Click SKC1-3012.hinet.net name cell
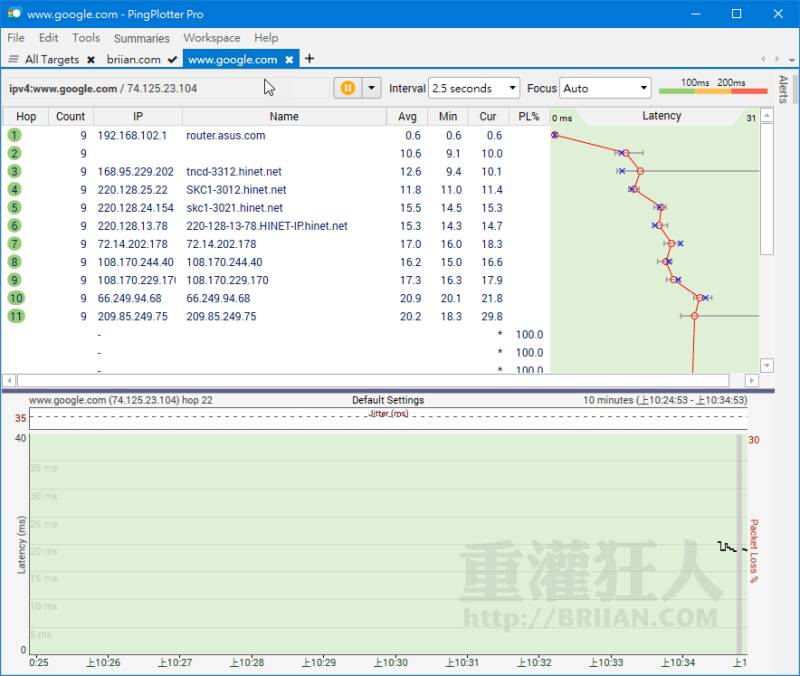This screenshot has width=800, height=676. 236,190
